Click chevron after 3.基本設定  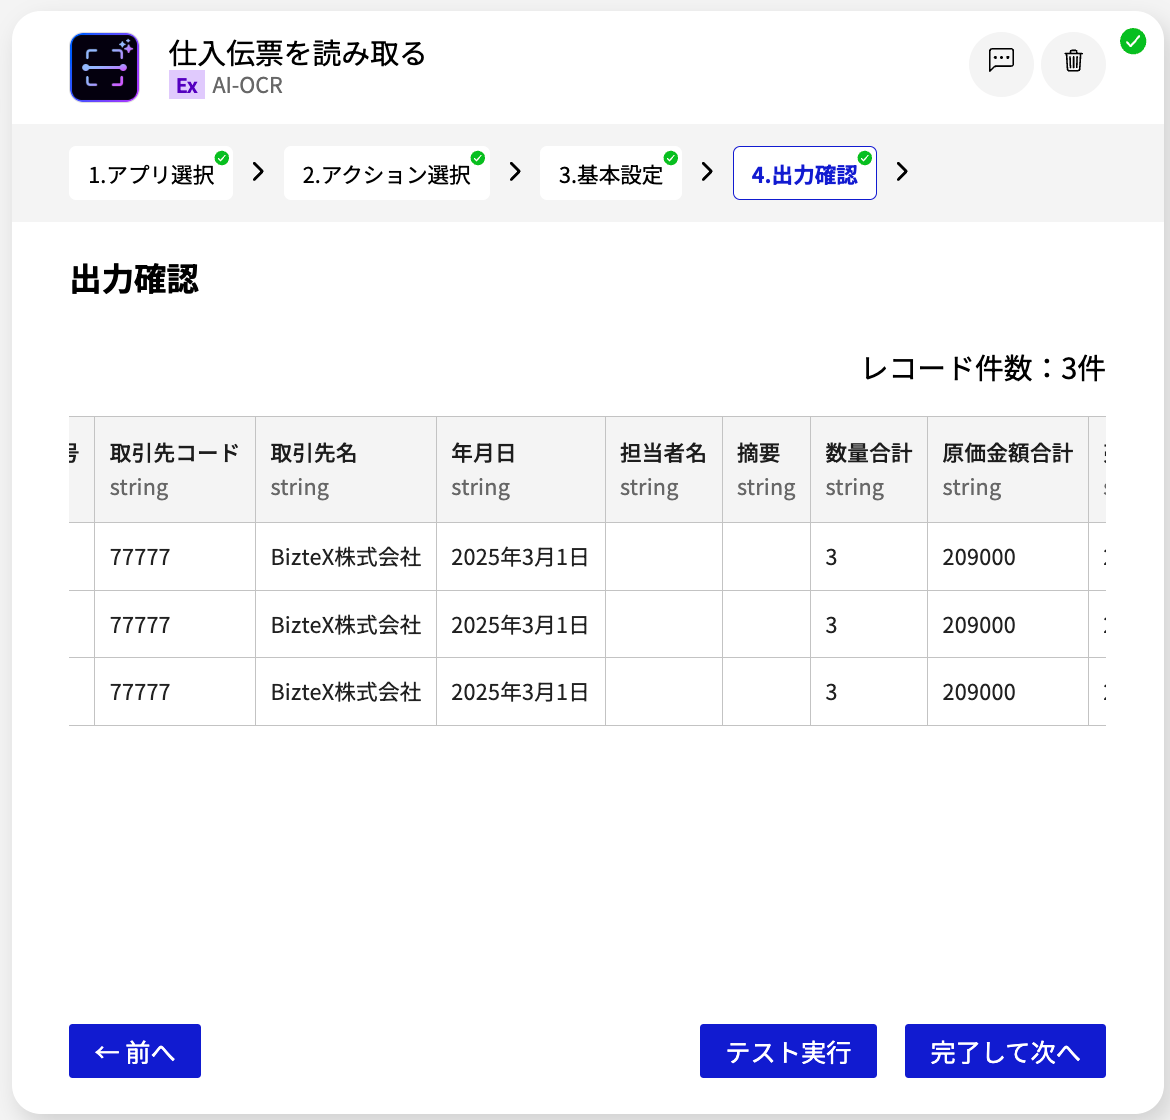707,172
